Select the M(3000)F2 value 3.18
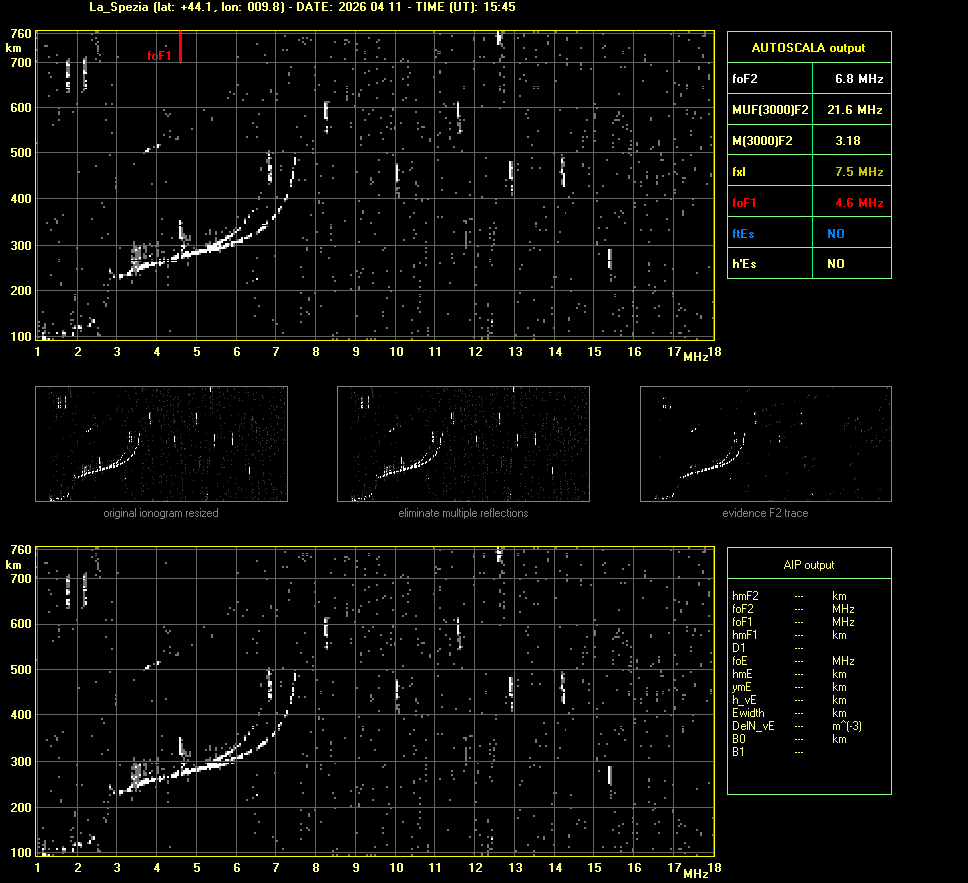 (847, 140)
